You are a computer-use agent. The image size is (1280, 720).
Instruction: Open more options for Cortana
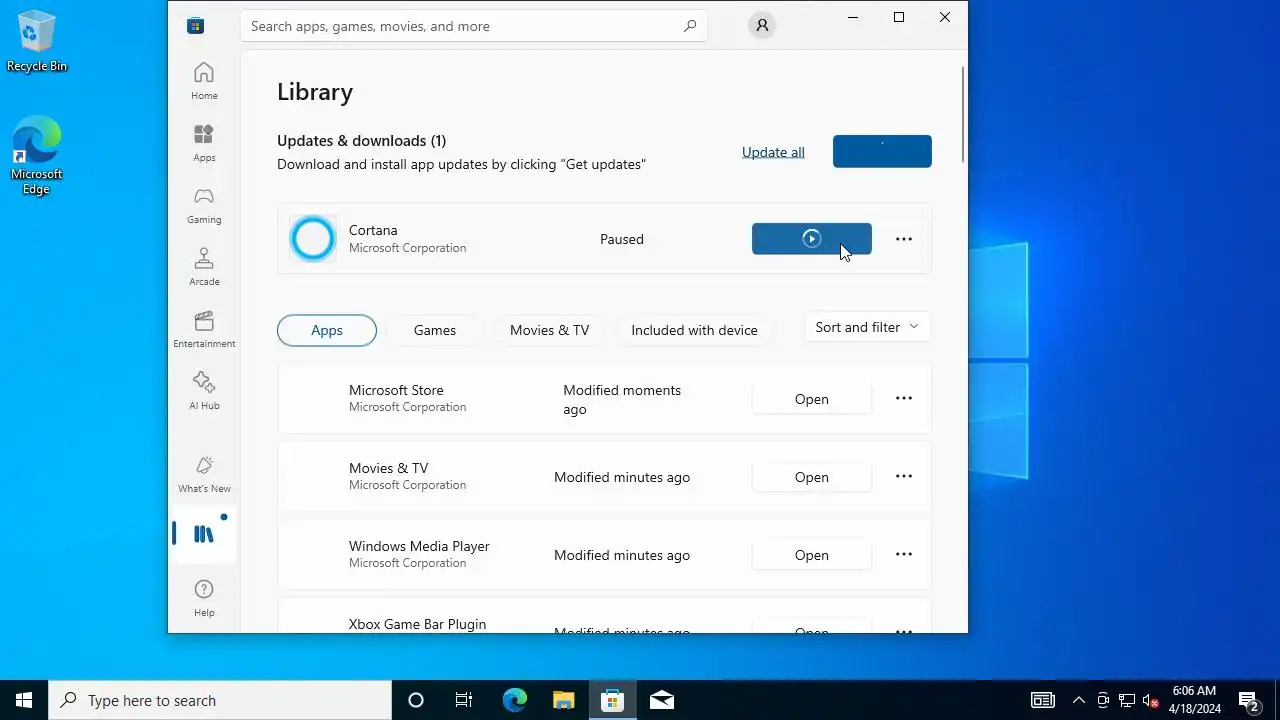click(904, 239)
